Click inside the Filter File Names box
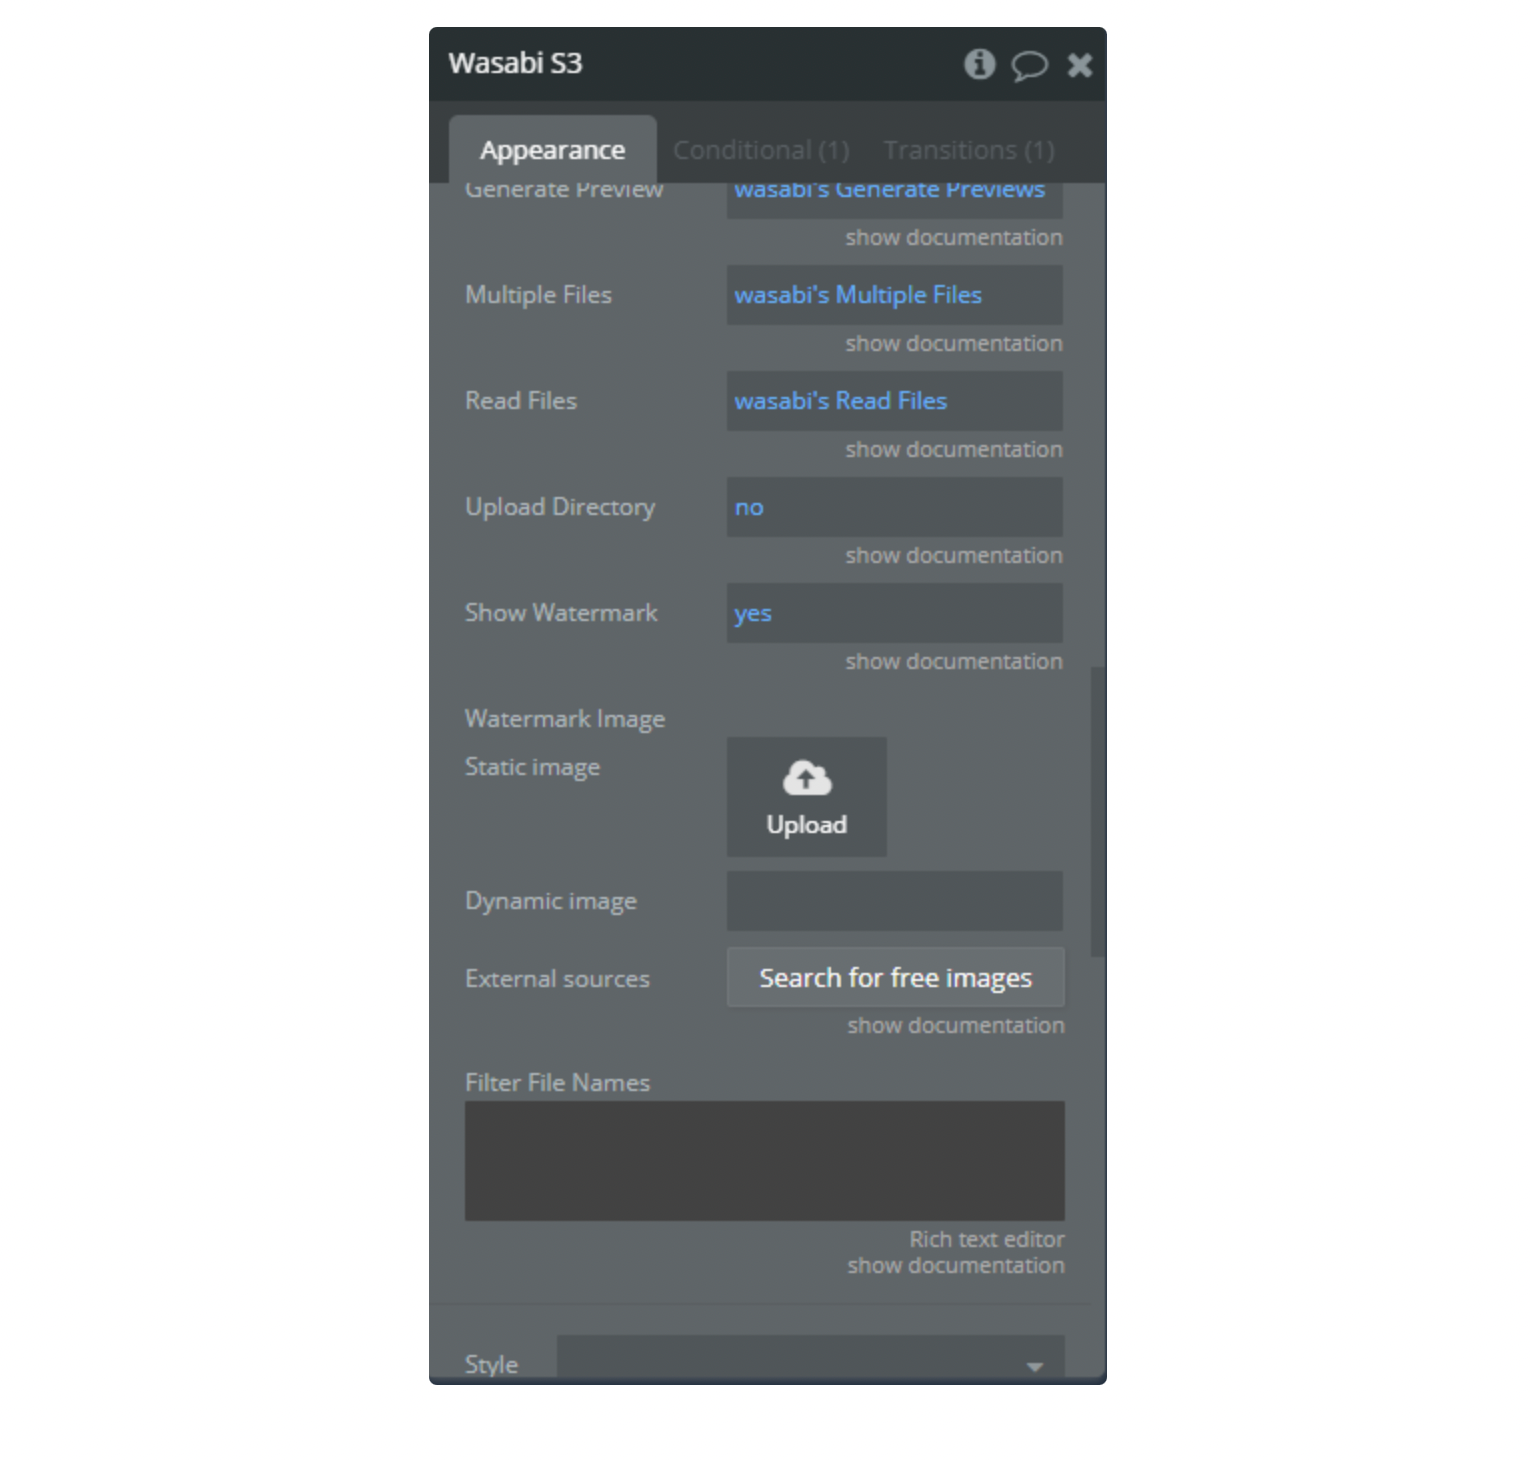The image size is (1530, 1460). tap(764, 1161)
